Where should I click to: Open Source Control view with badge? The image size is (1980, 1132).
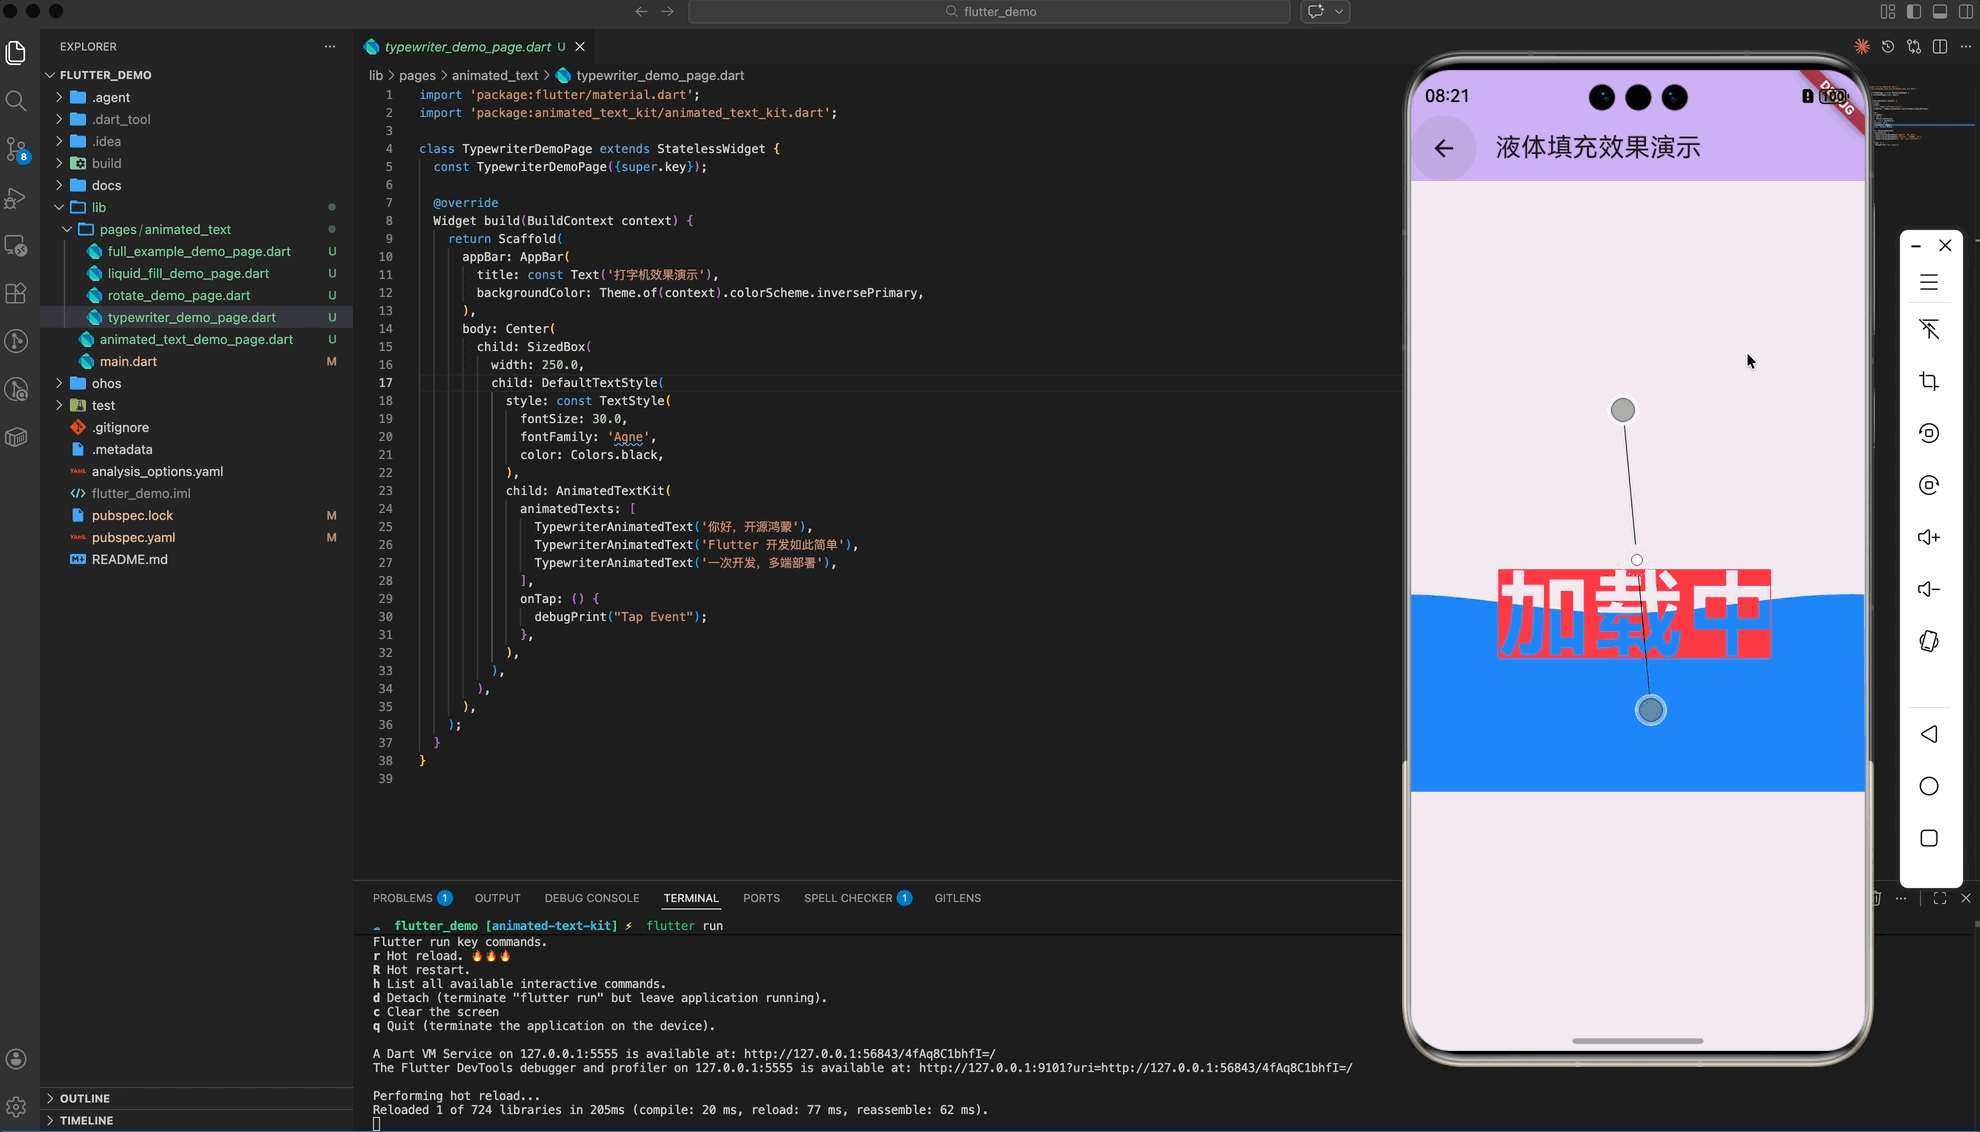click(x=16, y=149)
